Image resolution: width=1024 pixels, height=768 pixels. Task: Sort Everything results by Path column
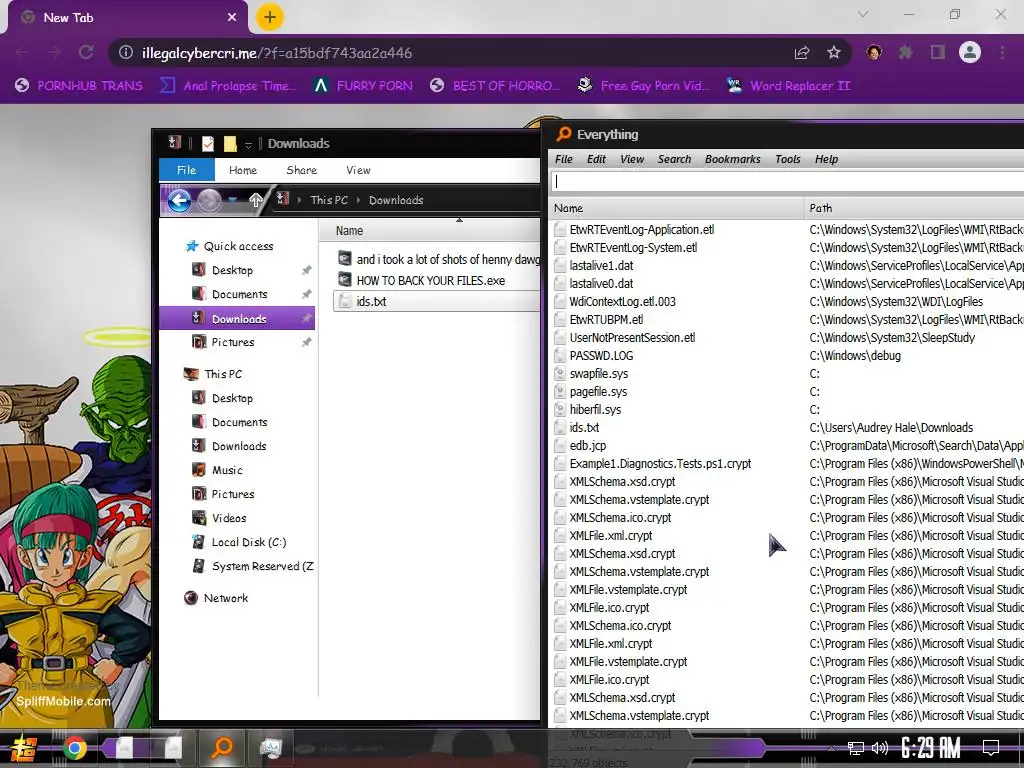[914, 208]
